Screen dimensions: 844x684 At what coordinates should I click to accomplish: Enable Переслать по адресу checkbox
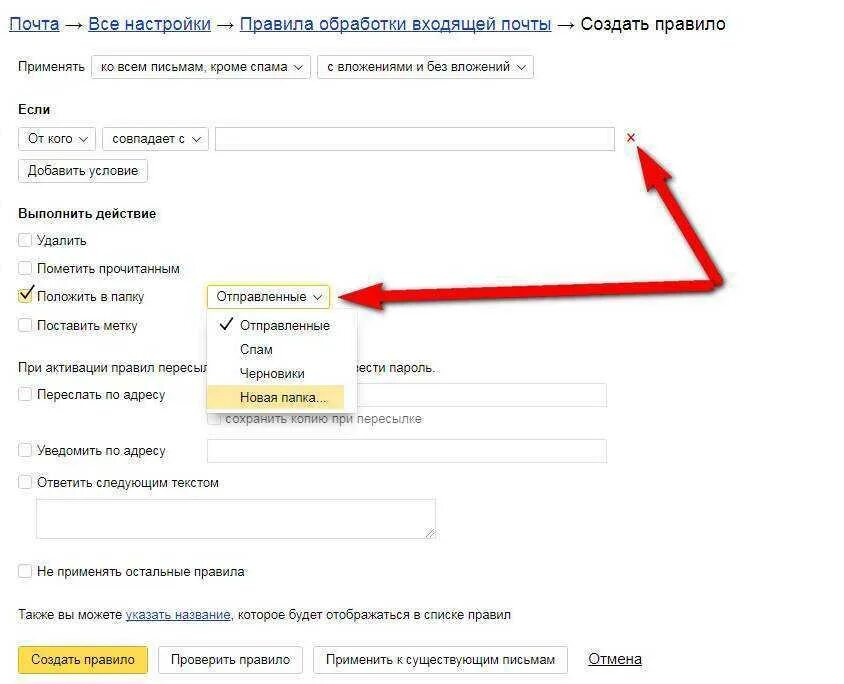tap(25, 394)
